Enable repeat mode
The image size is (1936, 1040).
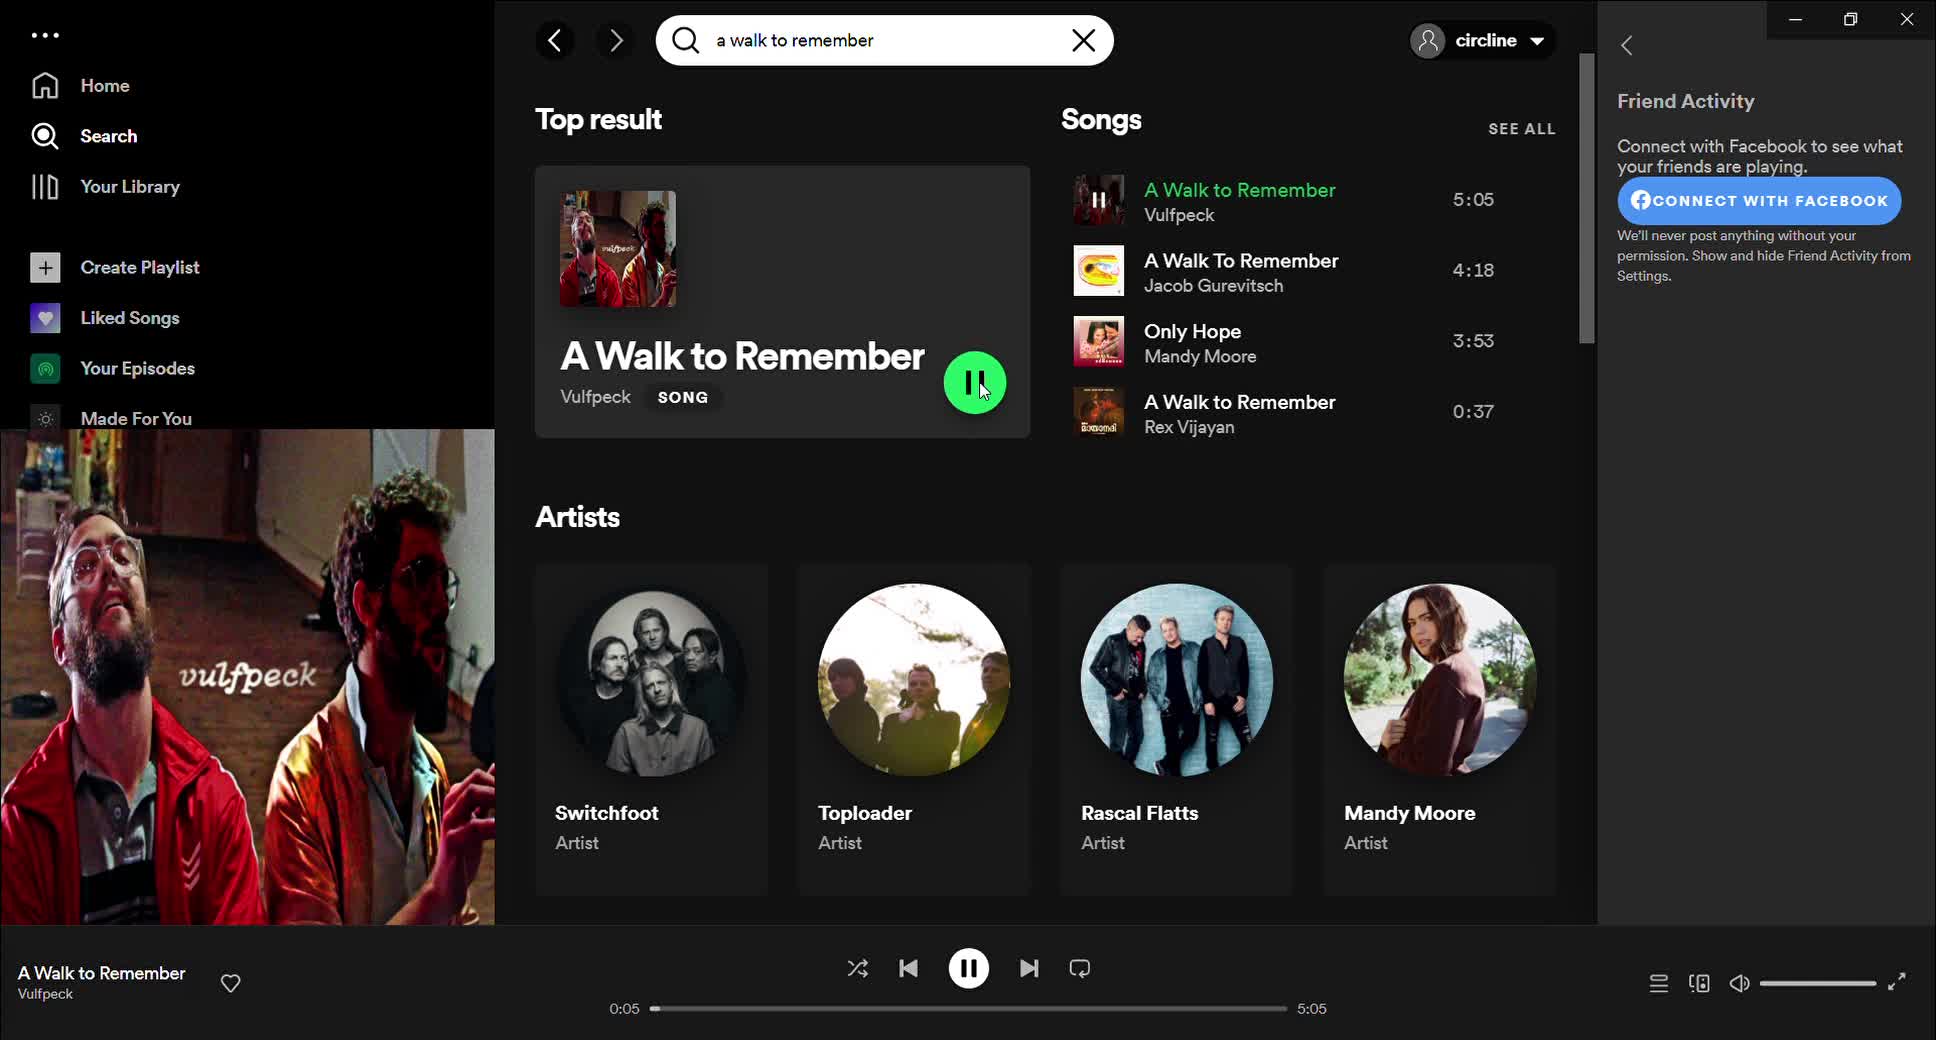click(x=1079, y=967)
